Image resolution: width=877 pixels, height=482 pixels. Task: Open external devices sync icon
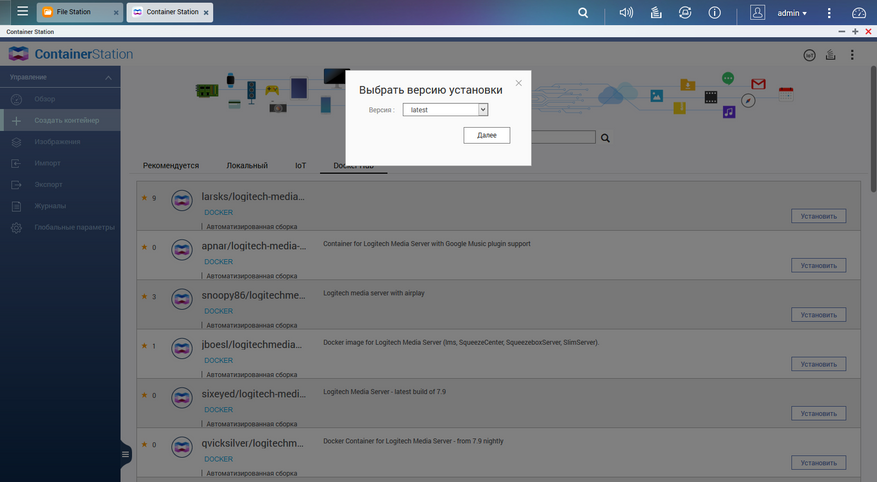pos(685,12)
